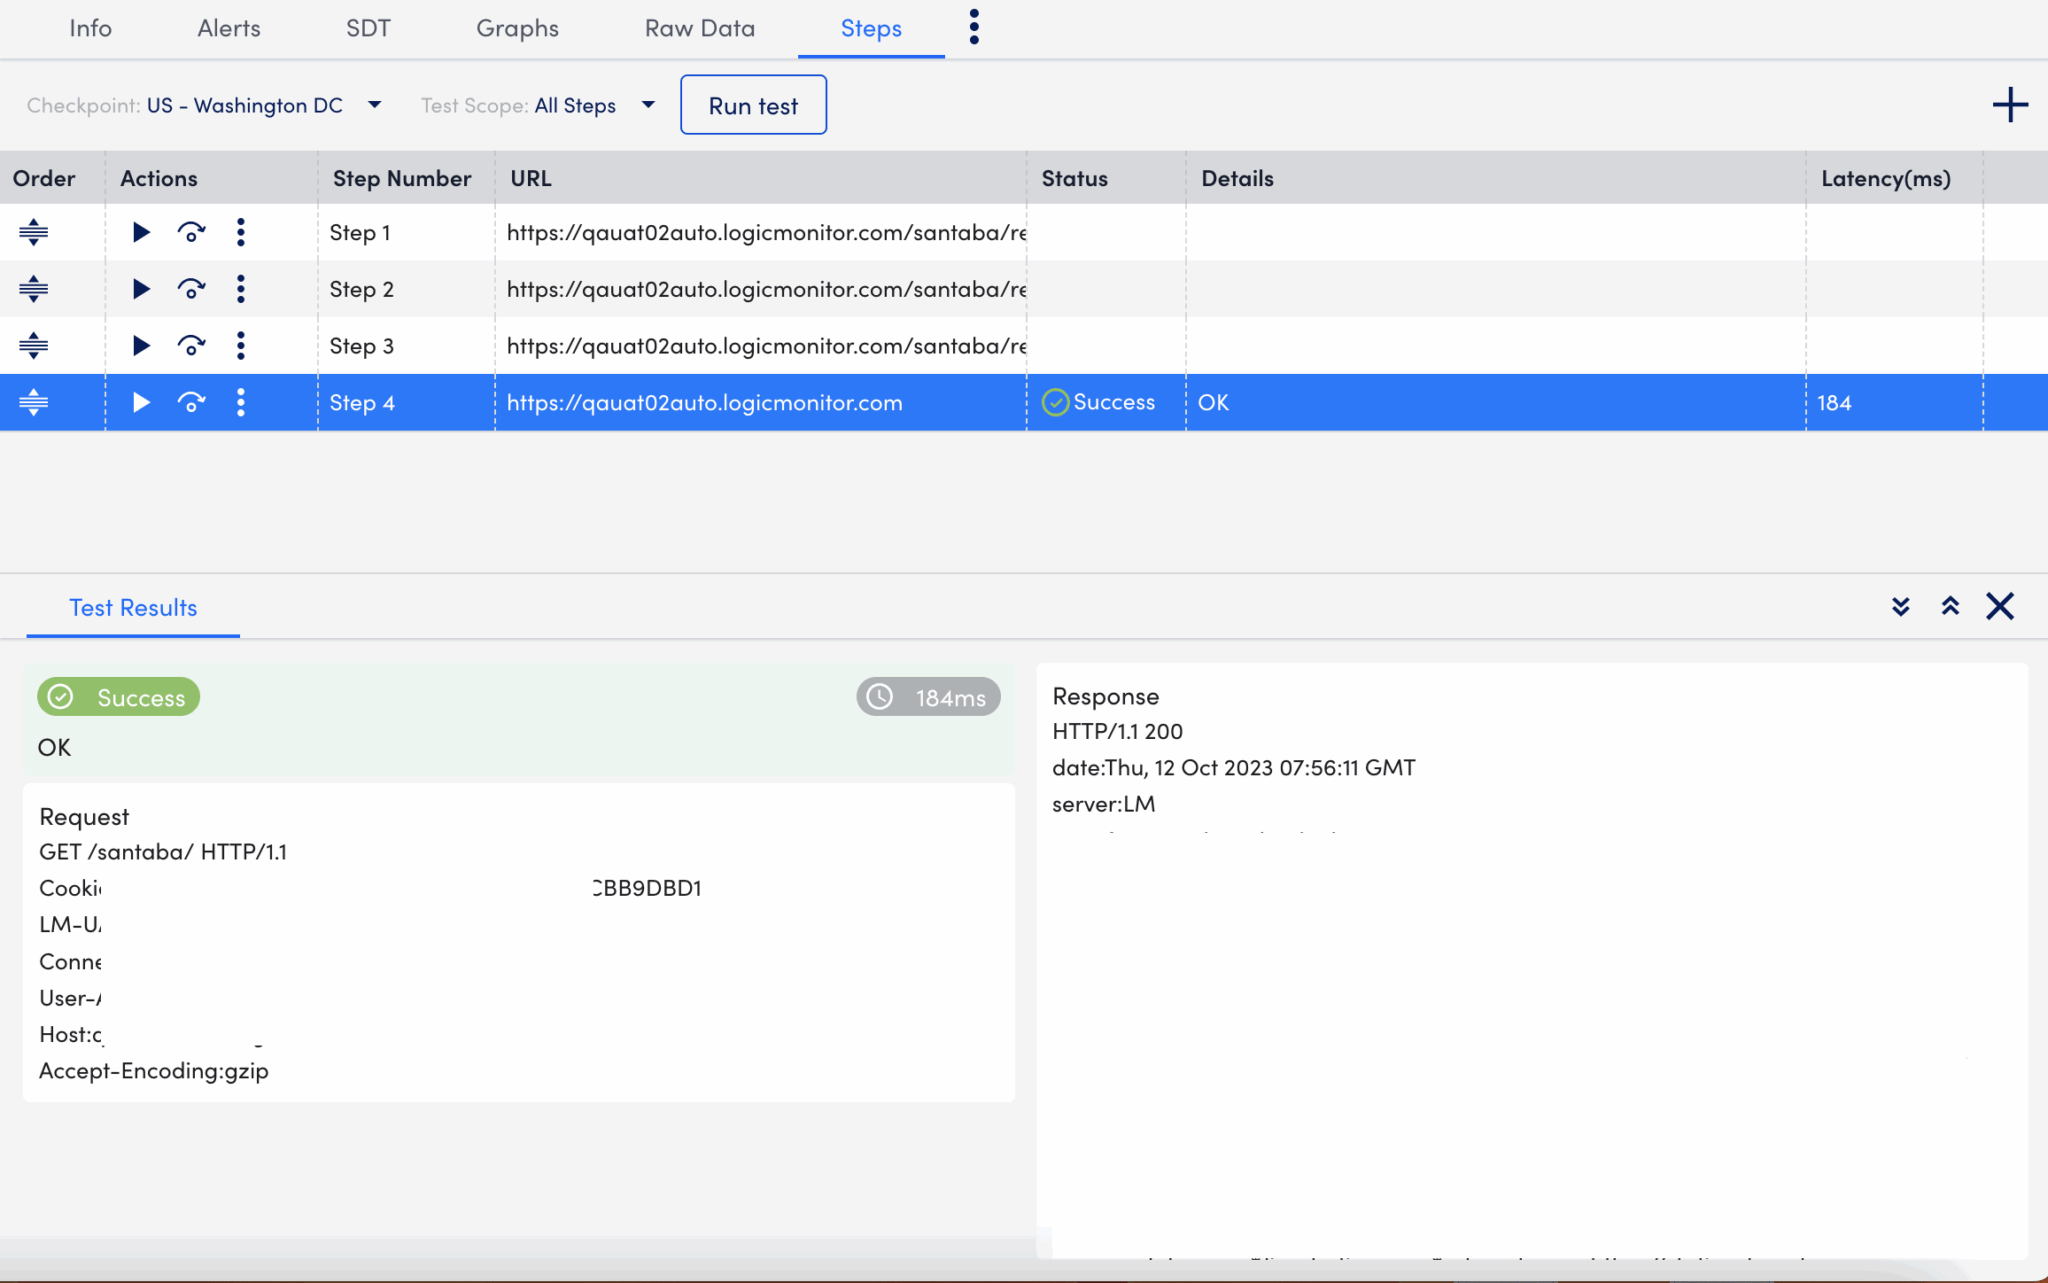Screen dimensions: 2048x1283
Task: Click the green Success badge
Action: (118, 697)
